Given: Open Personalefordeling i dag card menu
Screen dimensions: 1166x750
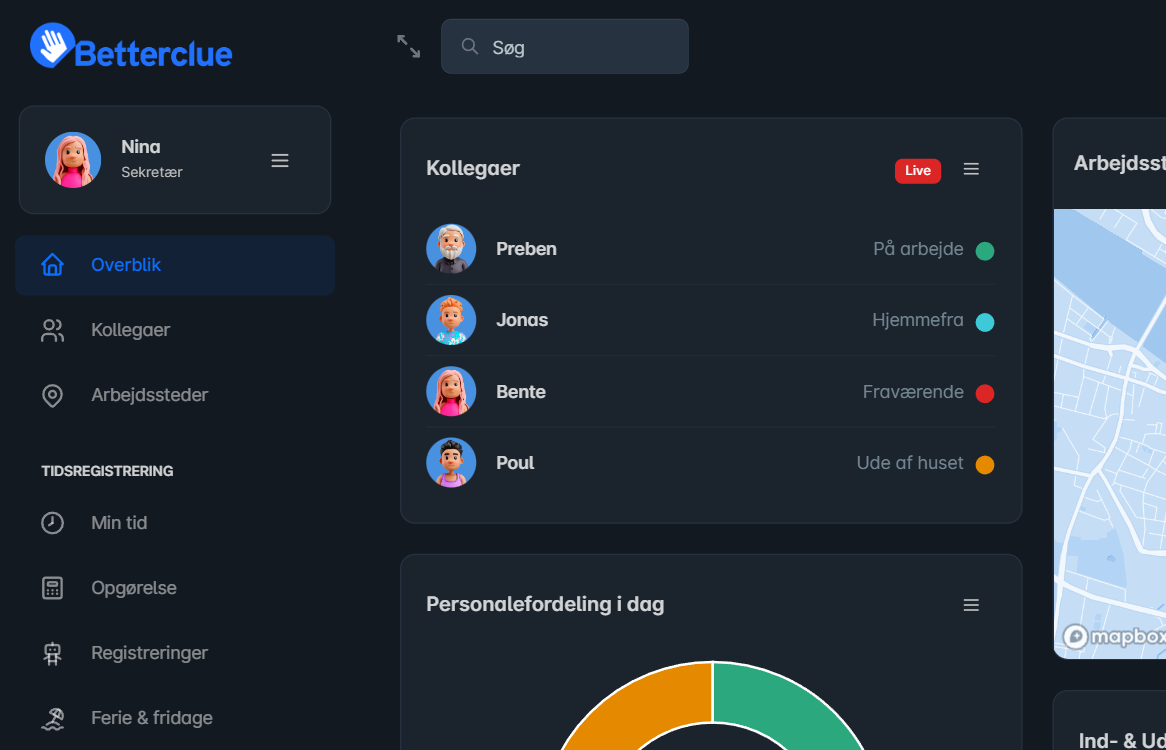Looking at the screenshot, I should (971, 605).
